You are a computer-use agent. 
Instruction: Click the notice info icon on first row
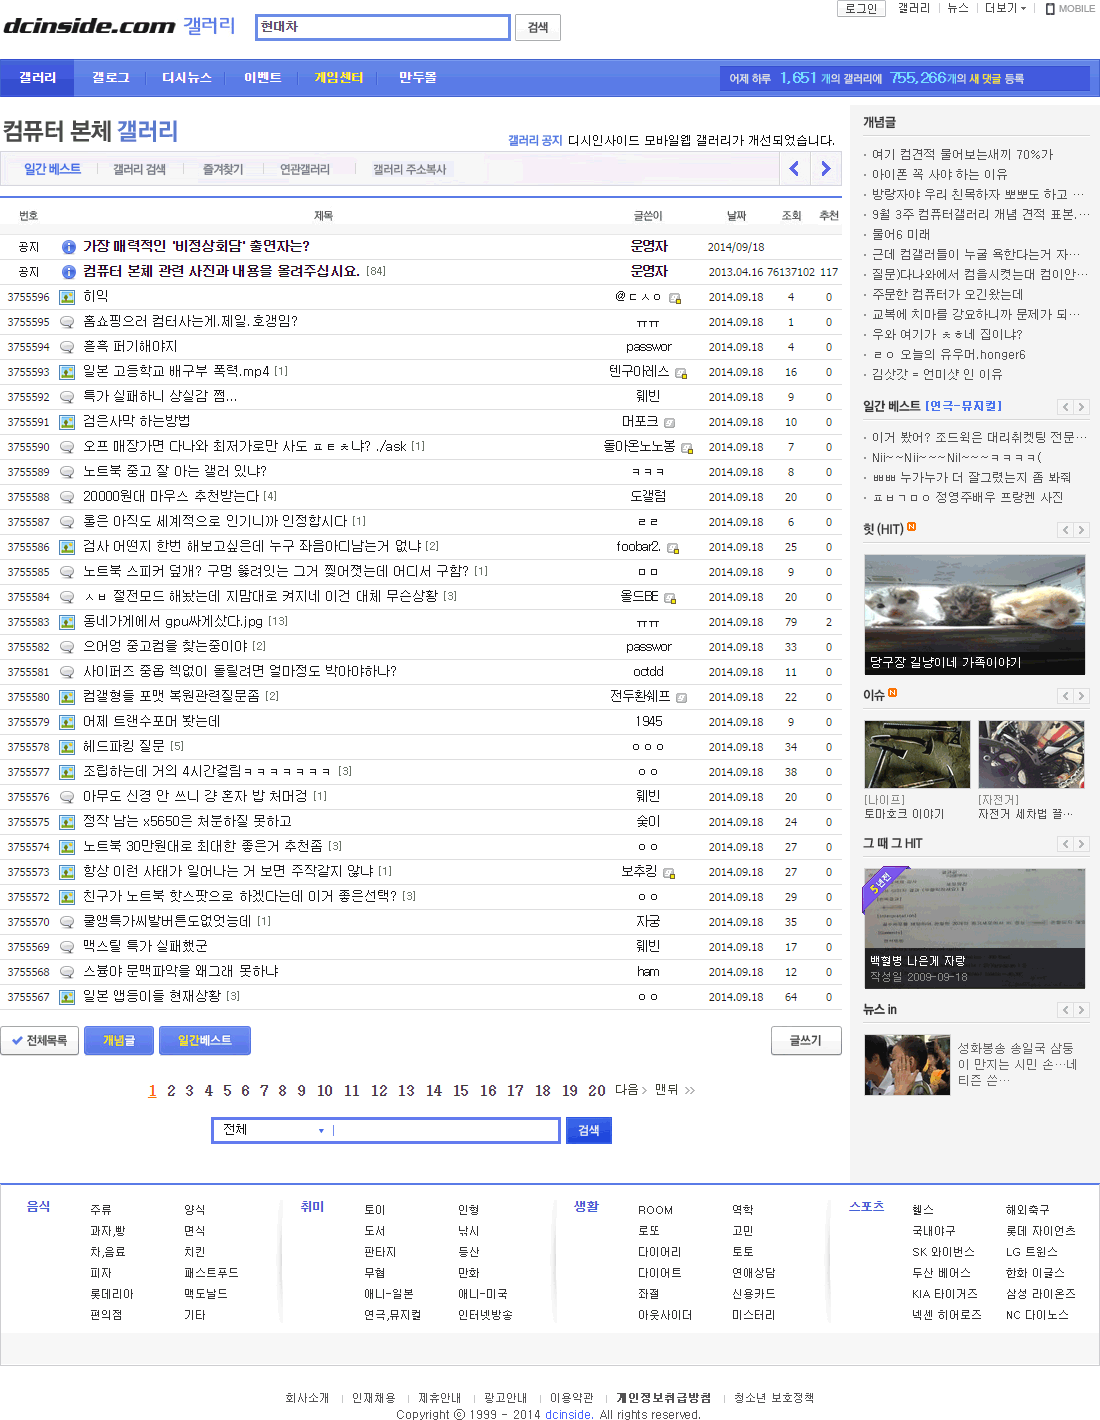tap(68, 247)
